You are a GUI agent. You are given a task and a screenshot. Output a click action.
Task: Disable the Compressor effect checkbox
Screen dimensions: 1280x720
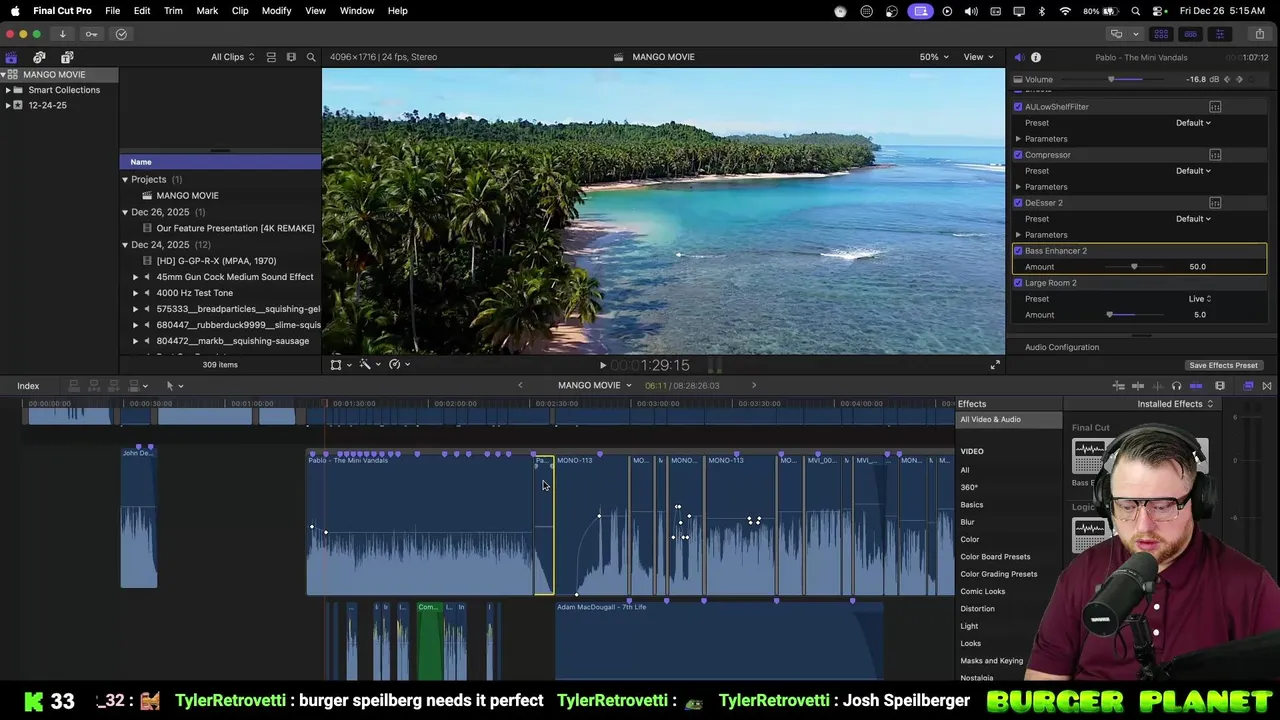pos(1018,155)
